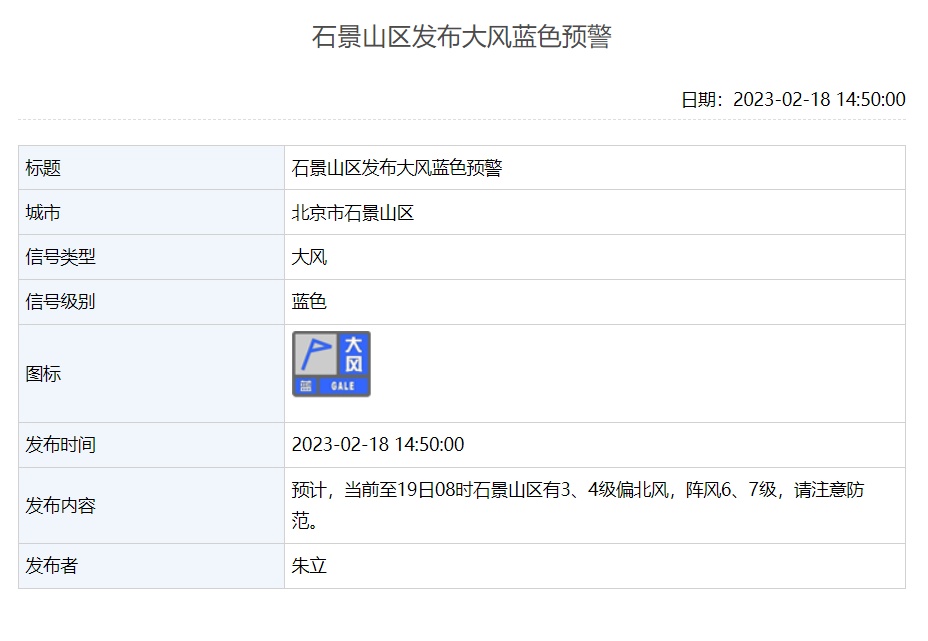Click the warning content text beginning 预计
Viewport: 928px width, 641px height.
pos(577,491)
